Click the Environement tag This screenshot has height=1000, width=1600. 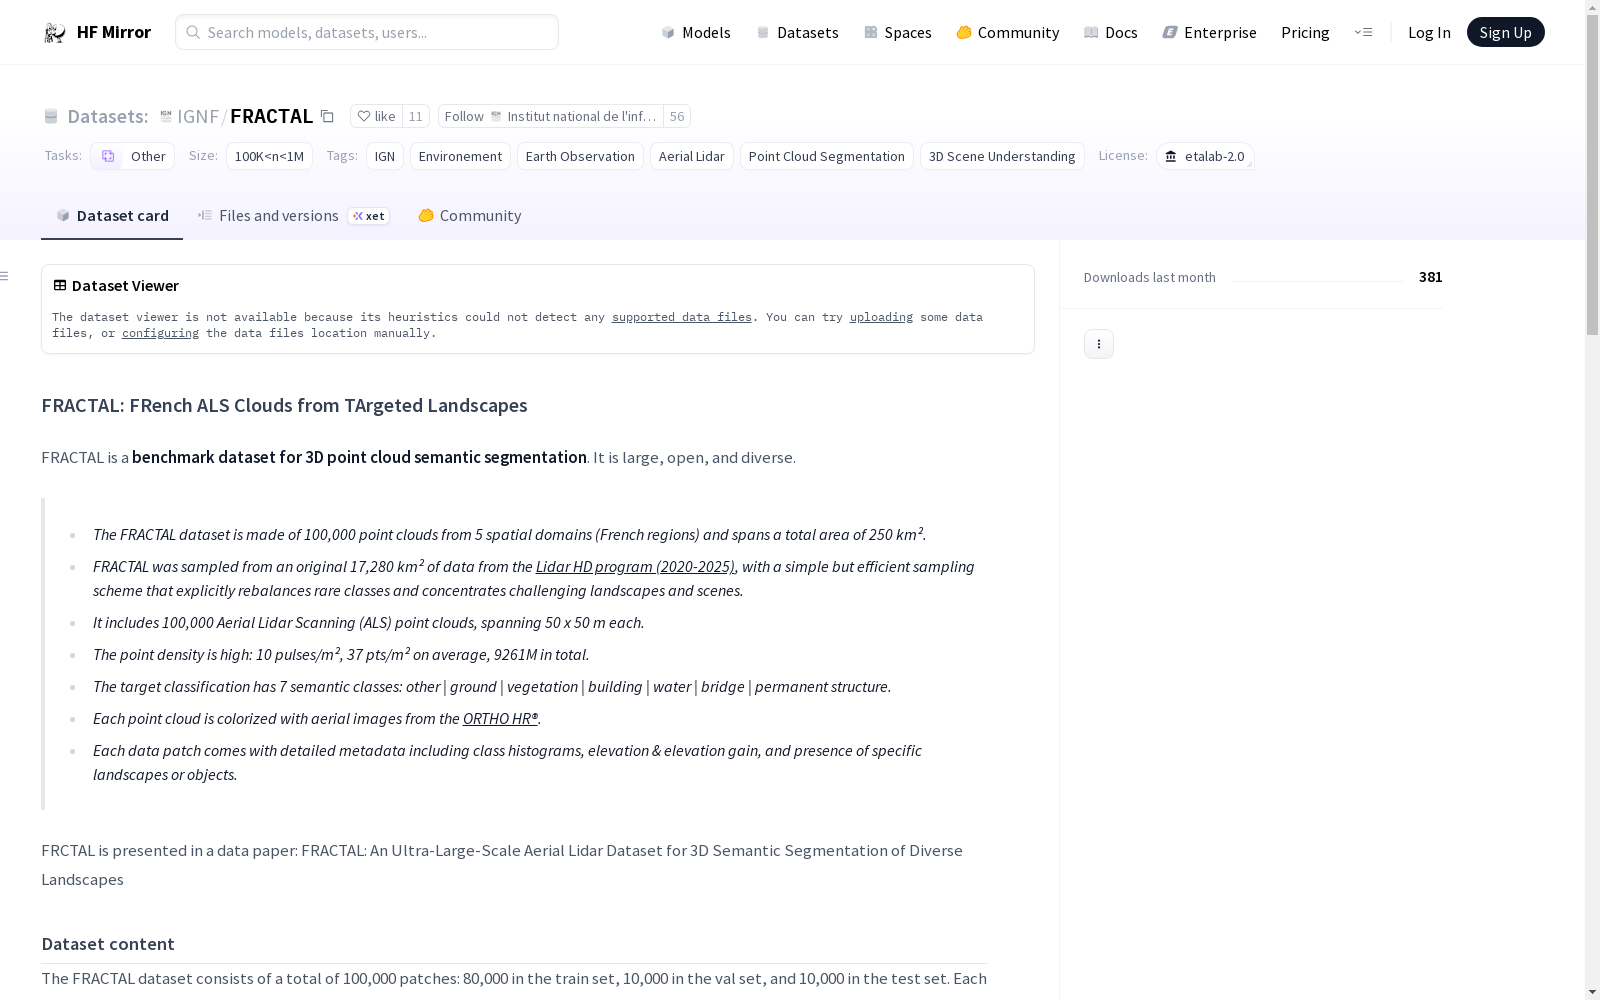[x=460, y=156]
